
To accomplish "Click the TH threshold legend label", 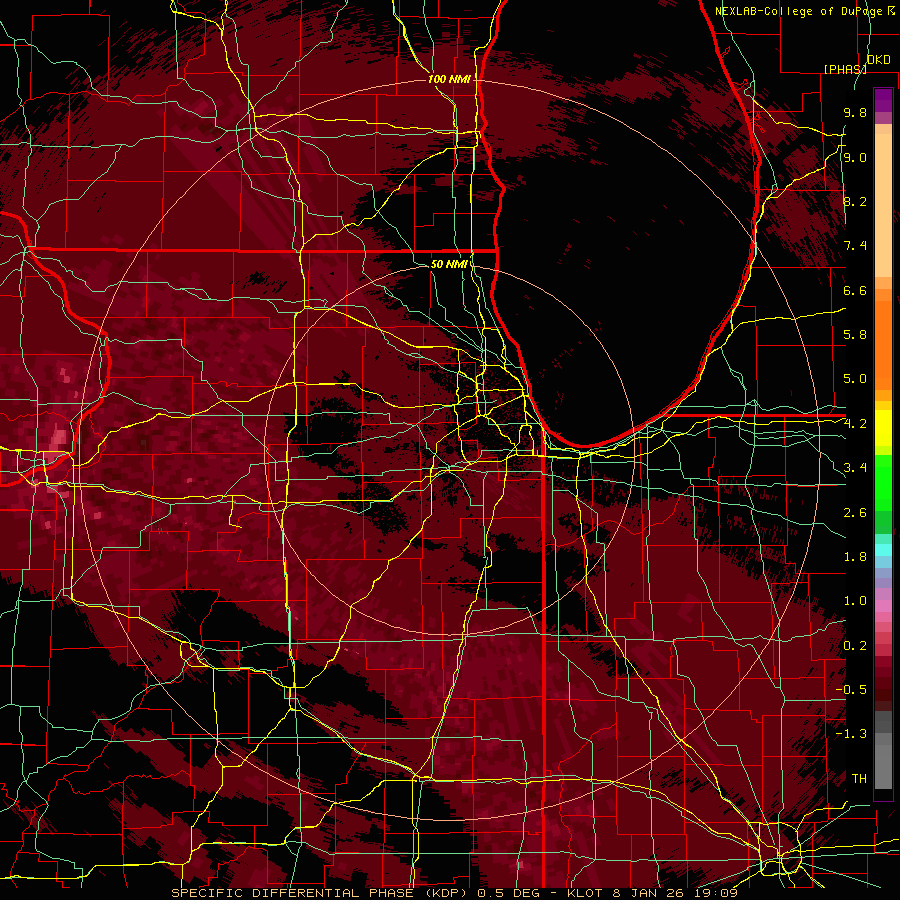I will click(x=859, y=779).
